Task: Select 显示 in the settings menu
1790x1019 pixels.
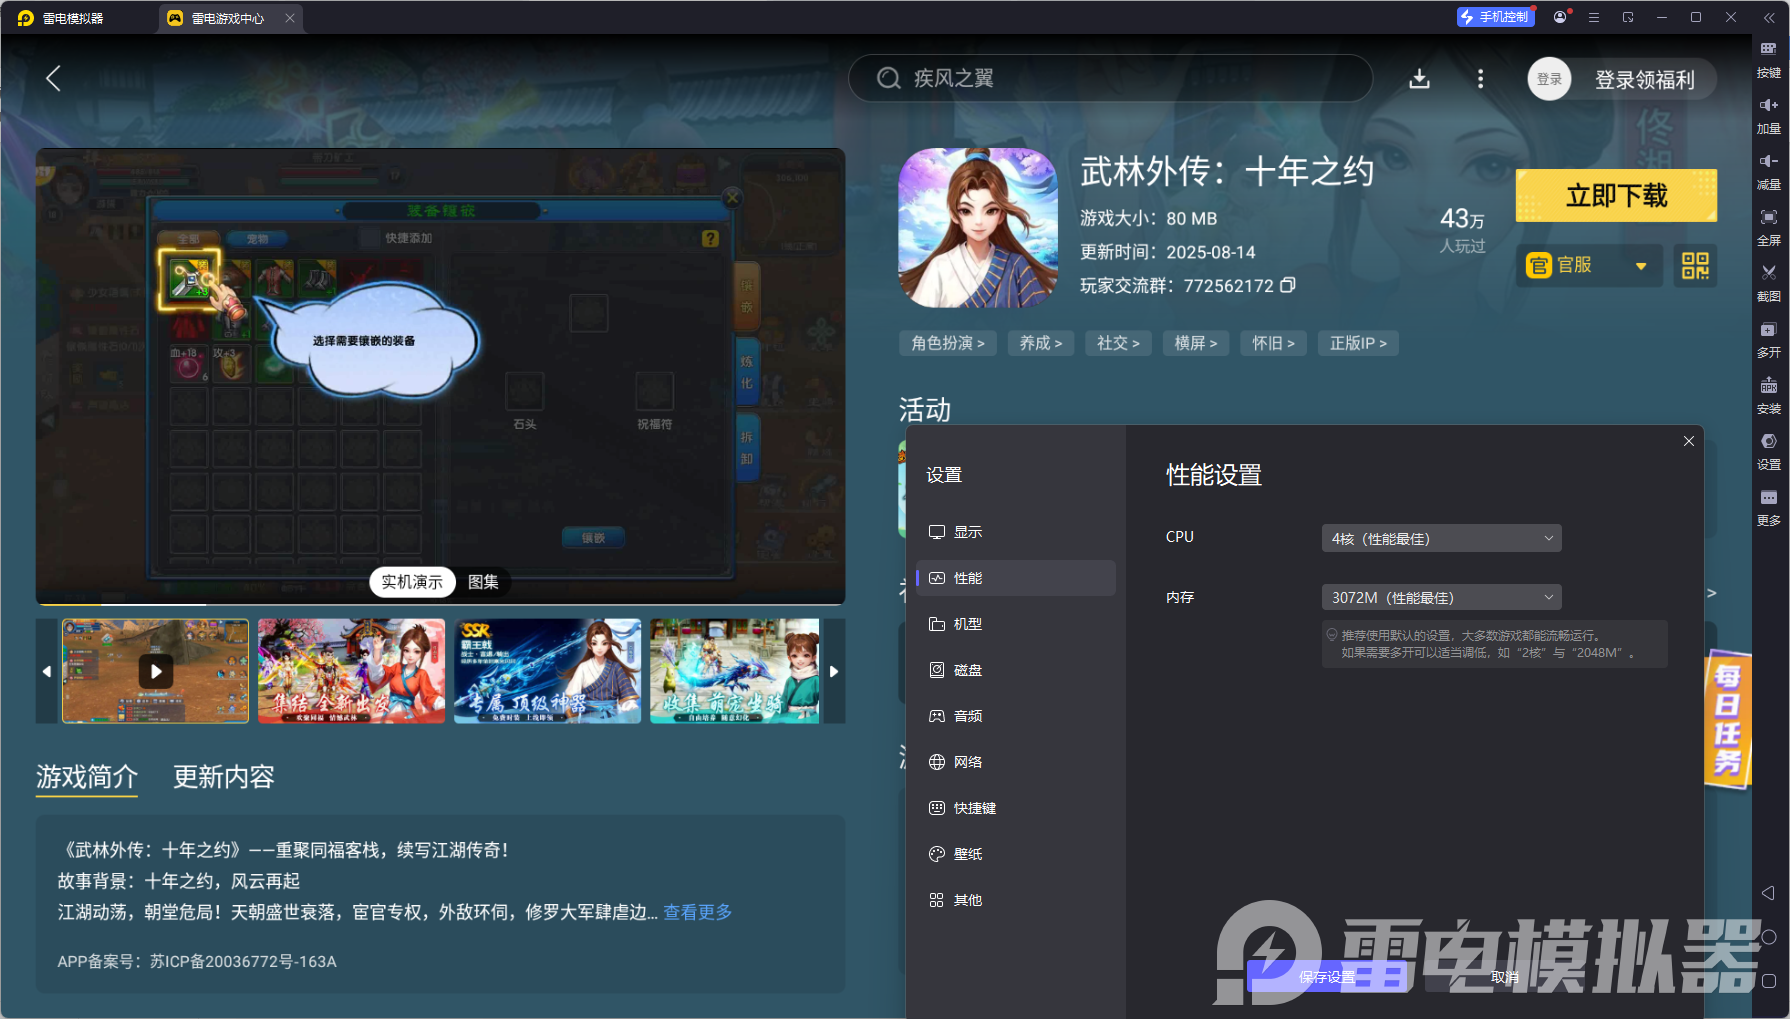Action: (1015, 532)
